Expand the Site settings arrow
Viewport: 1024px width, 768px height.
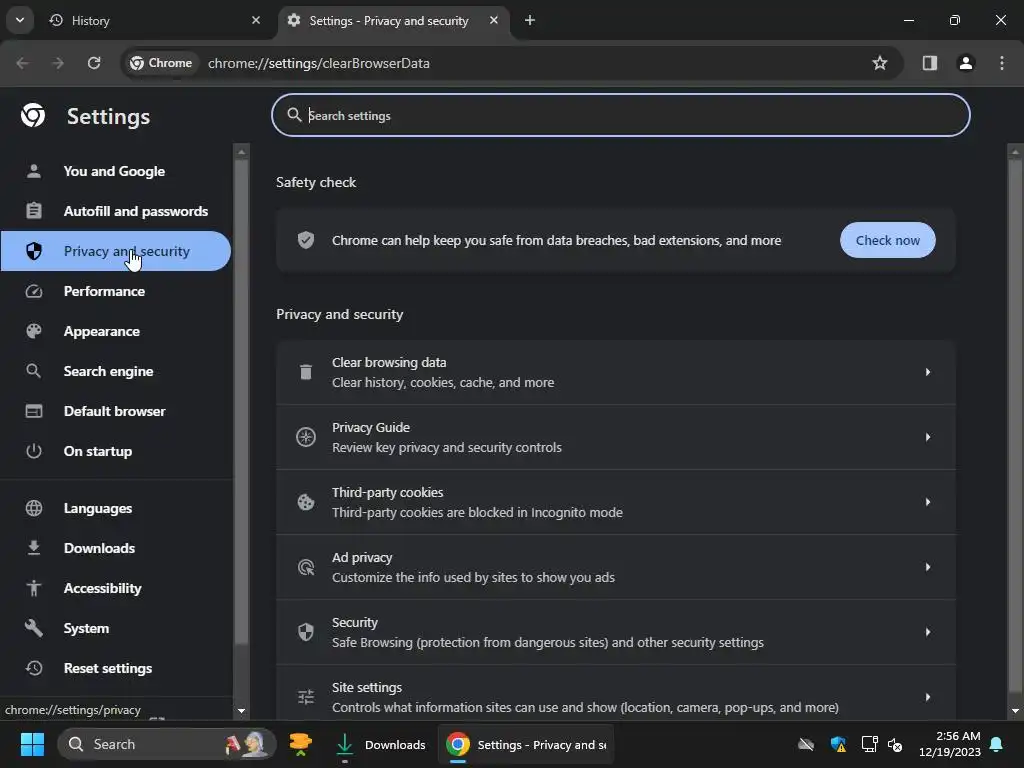click(x=927, y=697)
